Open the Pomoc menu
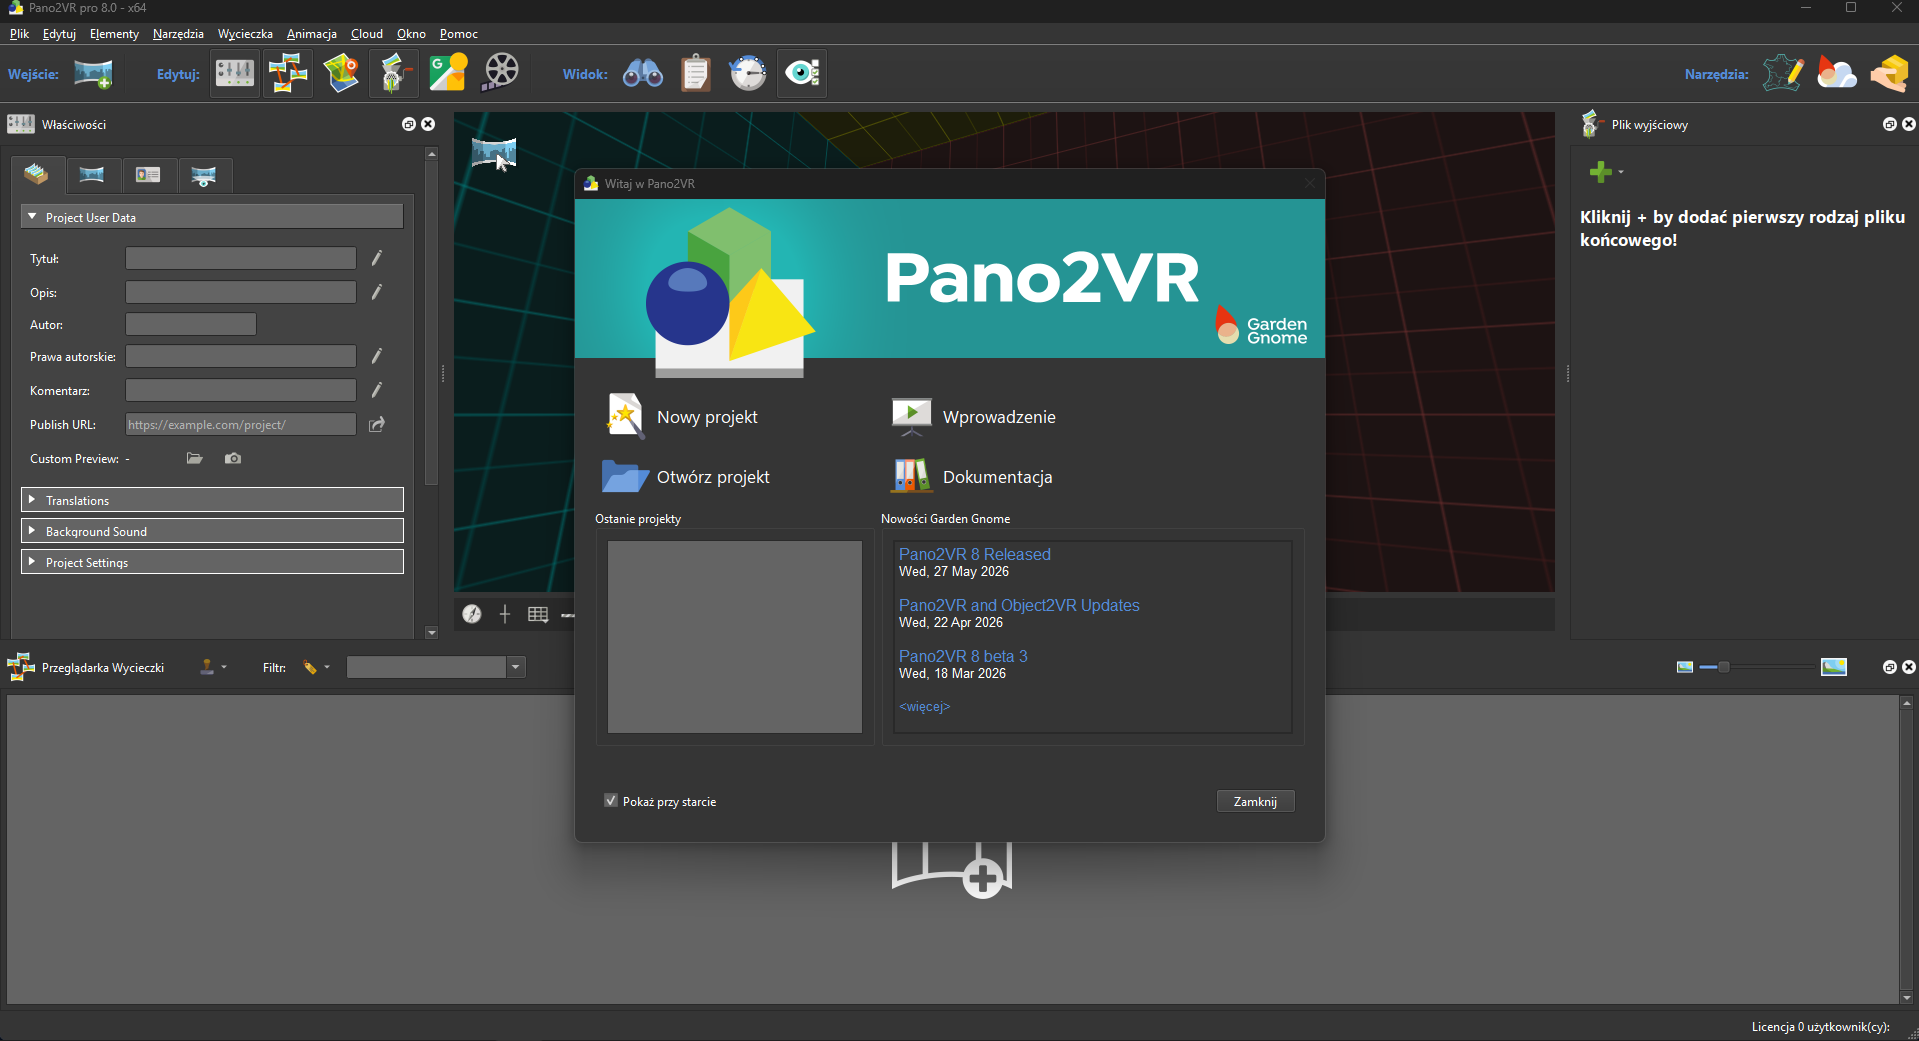Viewport: 1919px width, 1041px height. coord(459,34)
